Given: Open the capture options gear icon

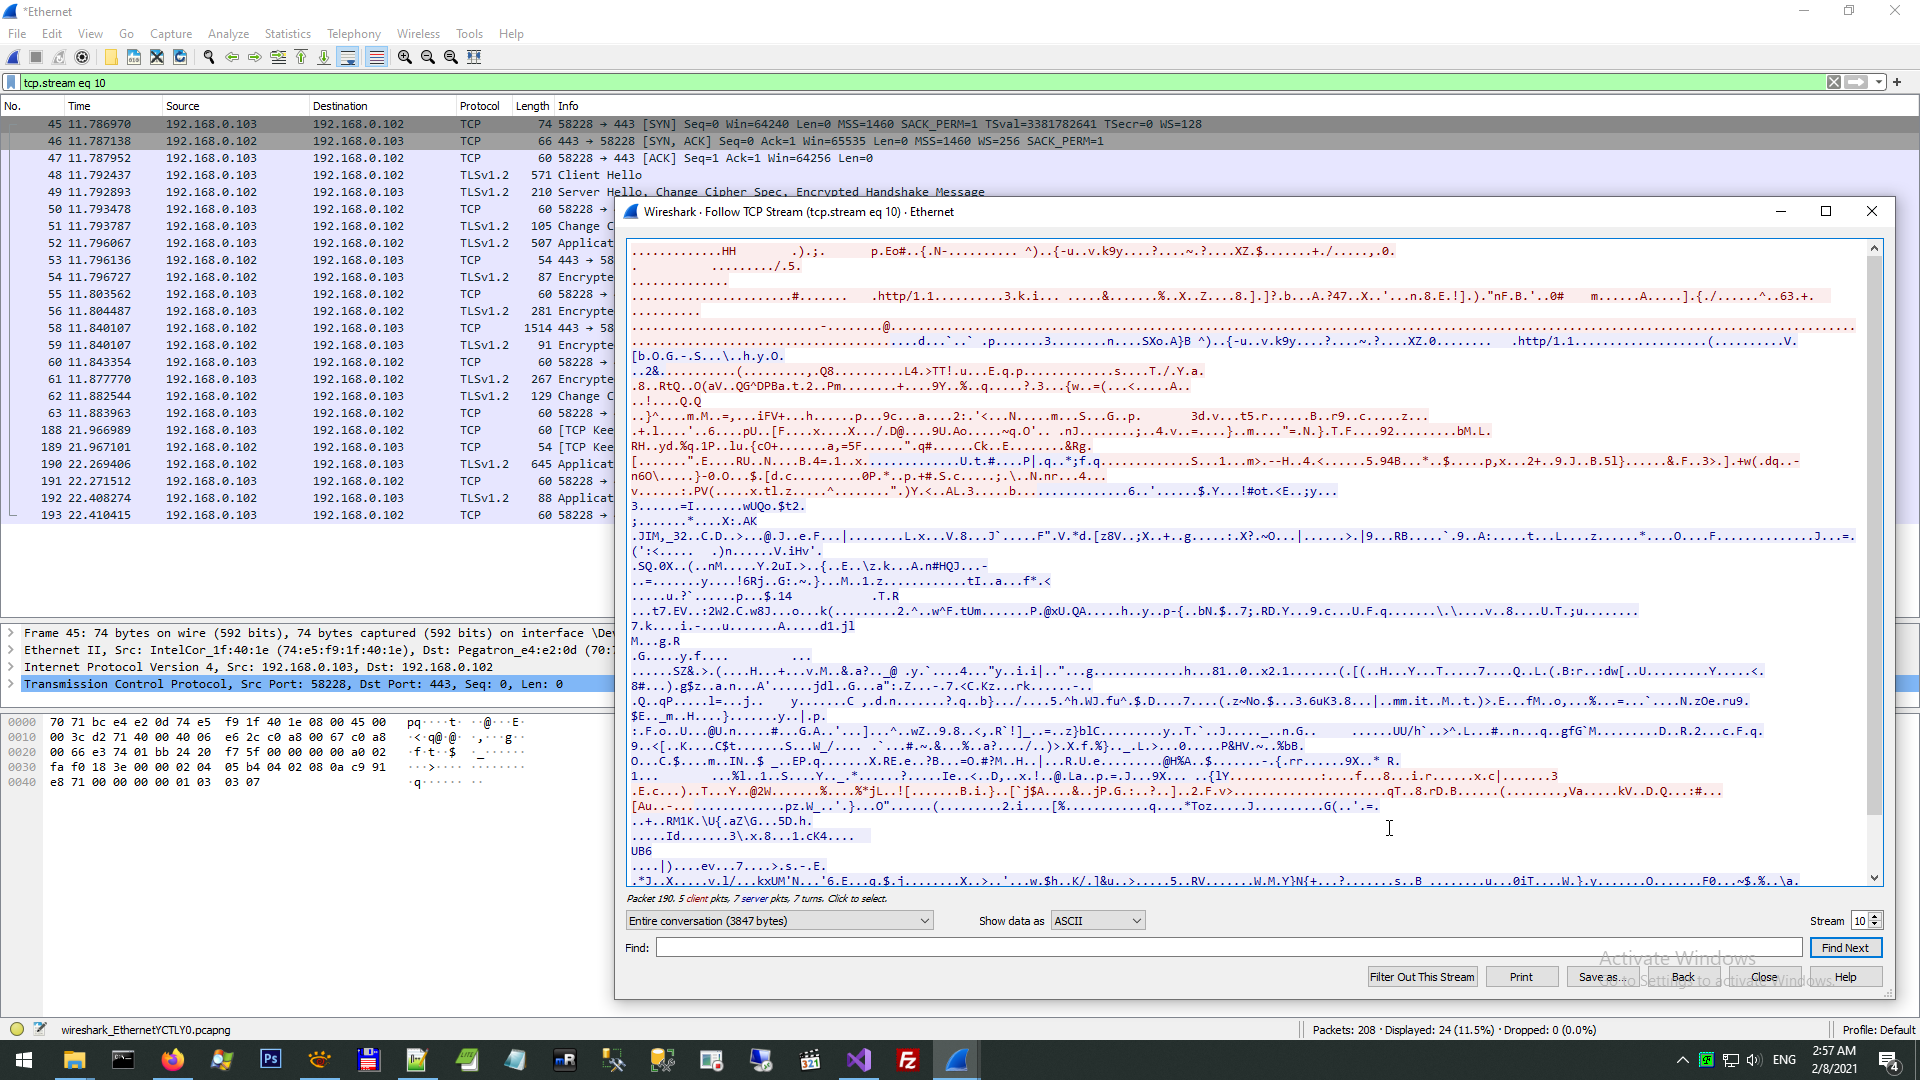Looking at the screenshot, I should 82,57.
